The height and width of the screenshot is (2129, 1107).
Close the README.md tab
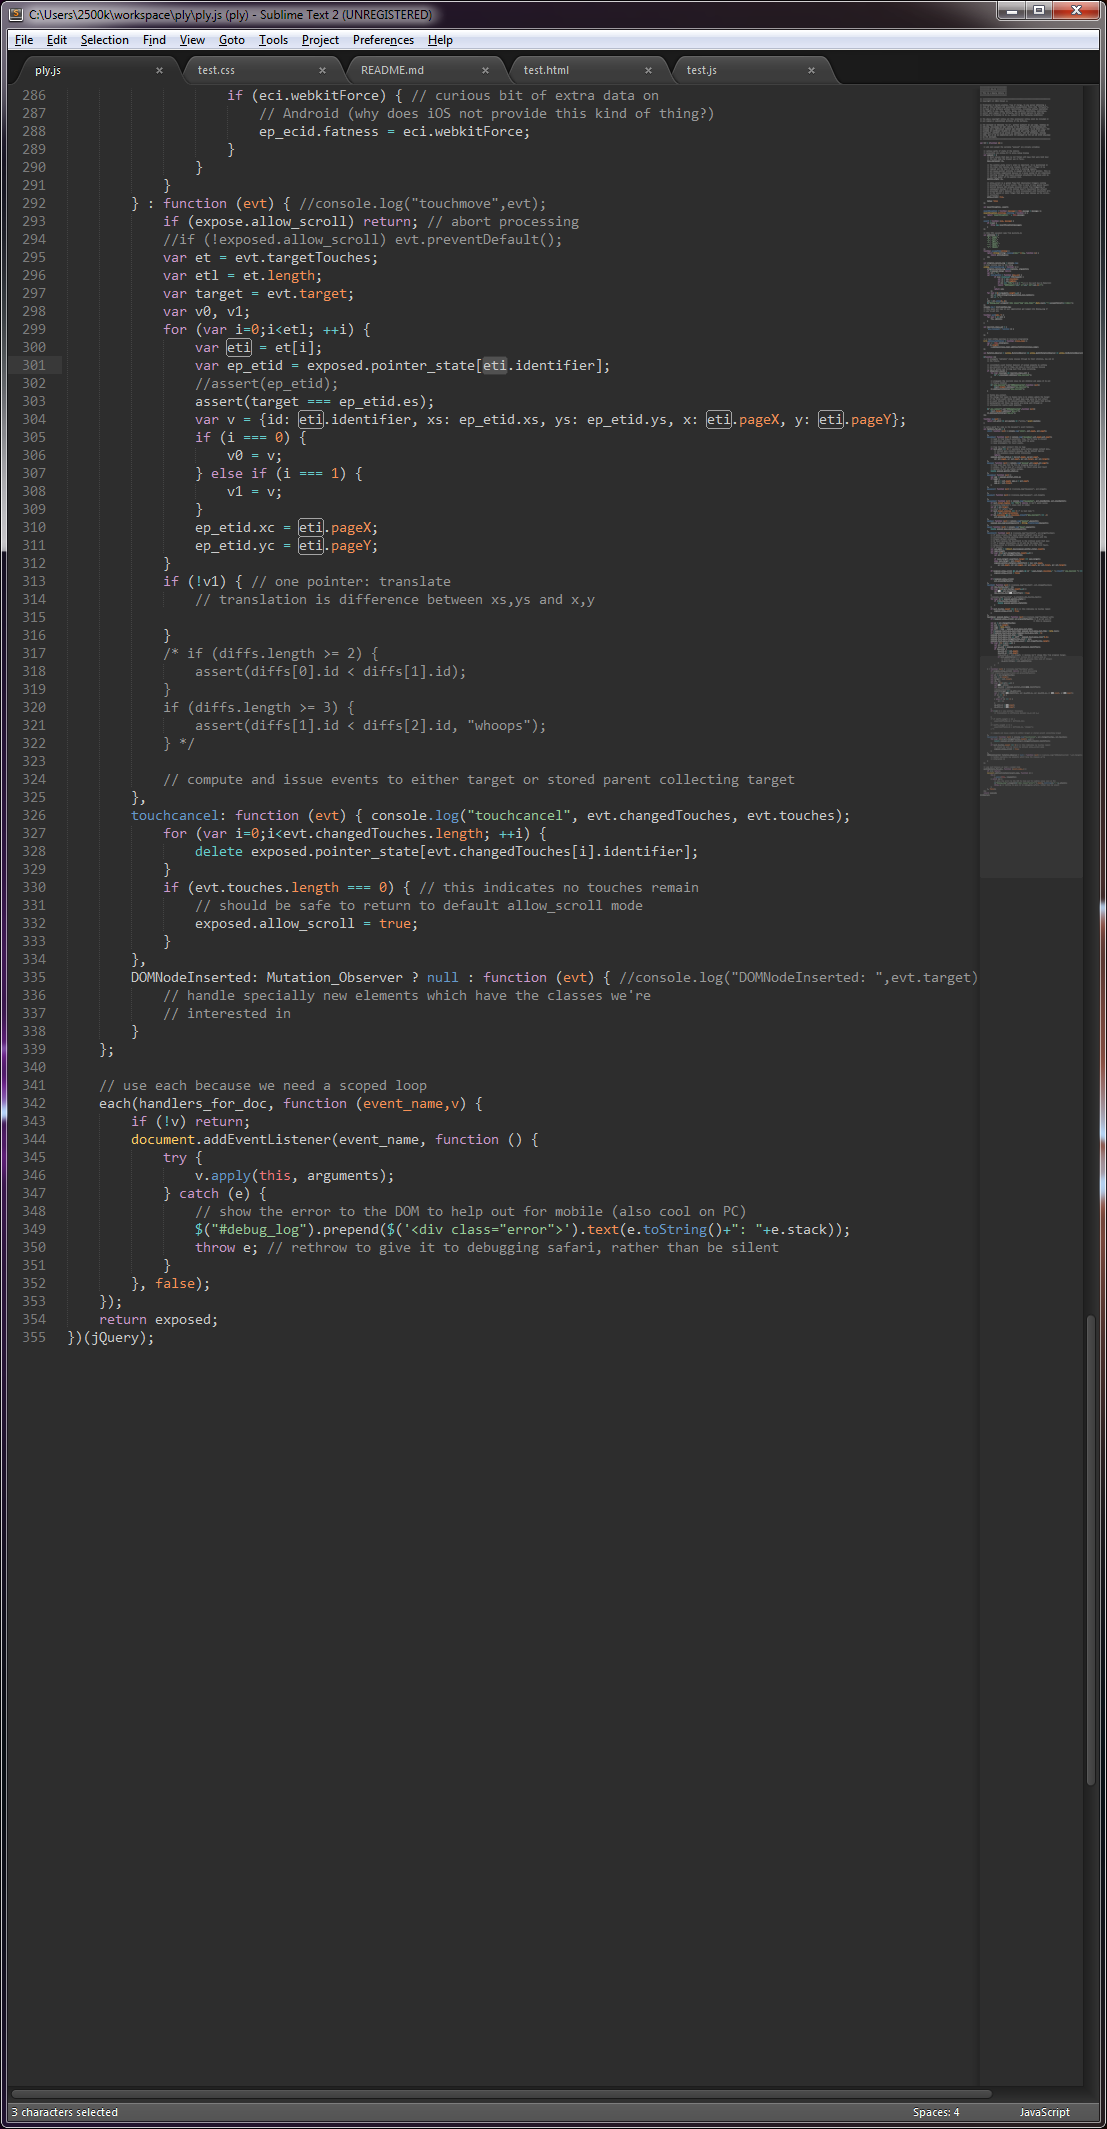click(x=485, y=70)
